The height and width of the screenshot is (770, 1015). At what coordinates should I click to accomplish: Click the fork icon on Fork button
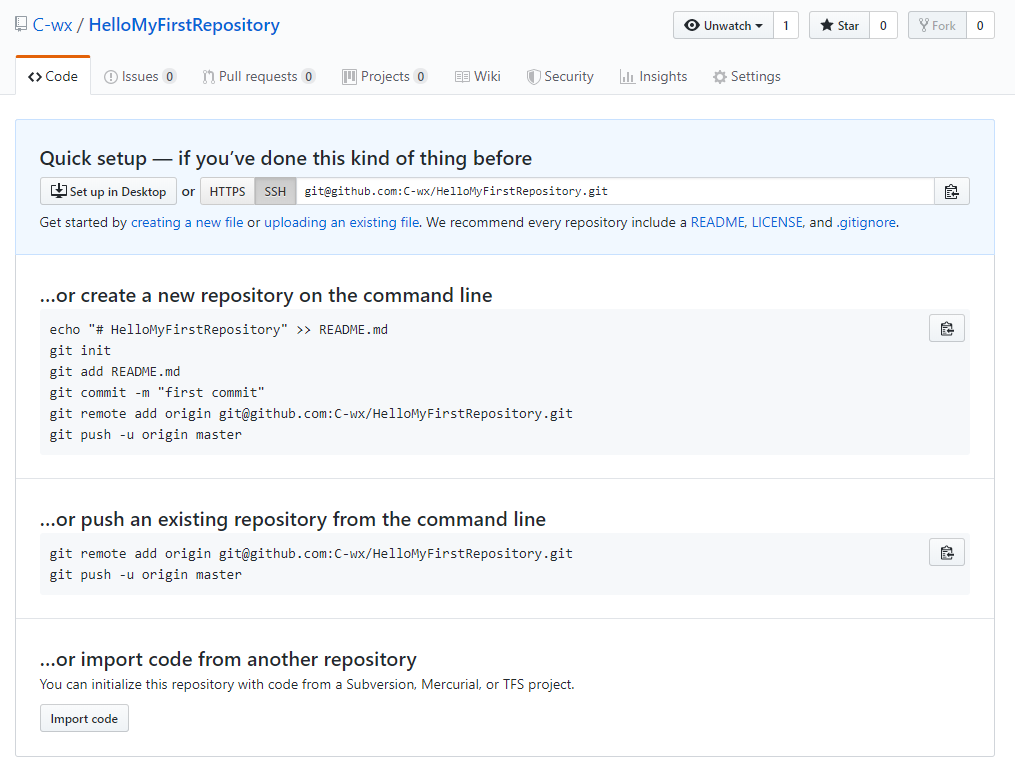pos(924,25)
